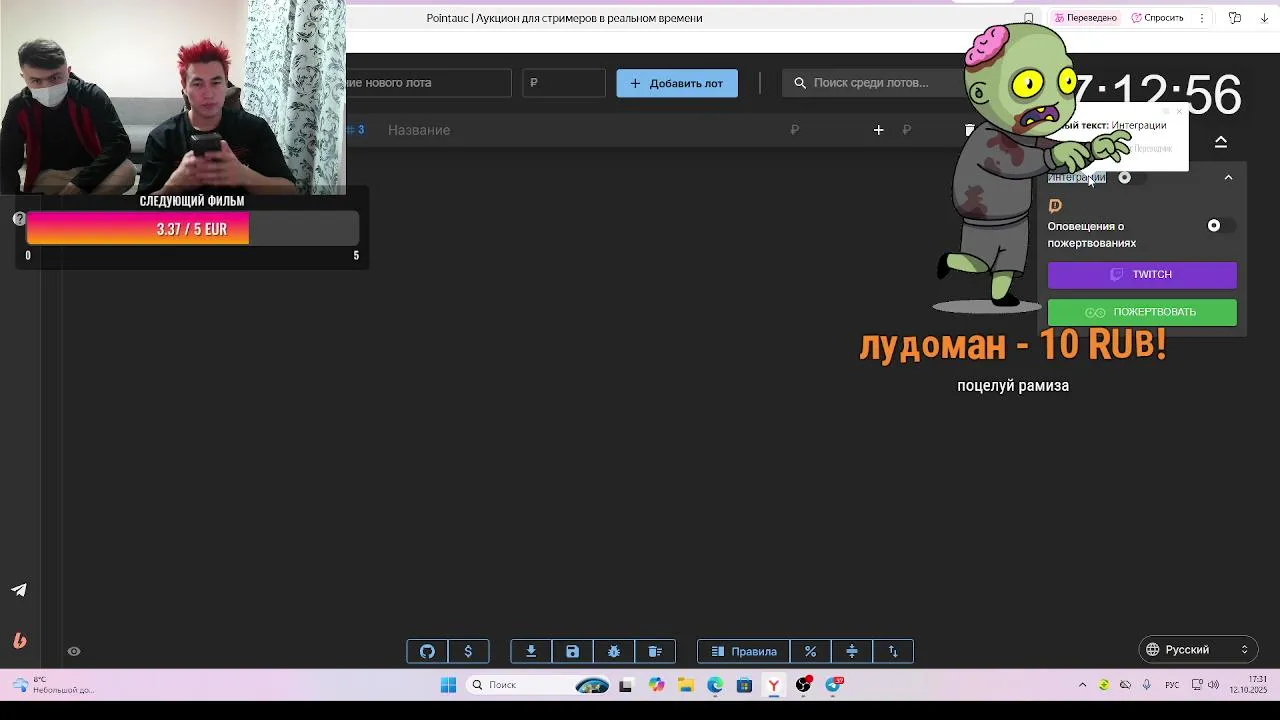Show lot percentages with the % icon
This screenshot has width=1280, height=720.
(x=810, y=651)
